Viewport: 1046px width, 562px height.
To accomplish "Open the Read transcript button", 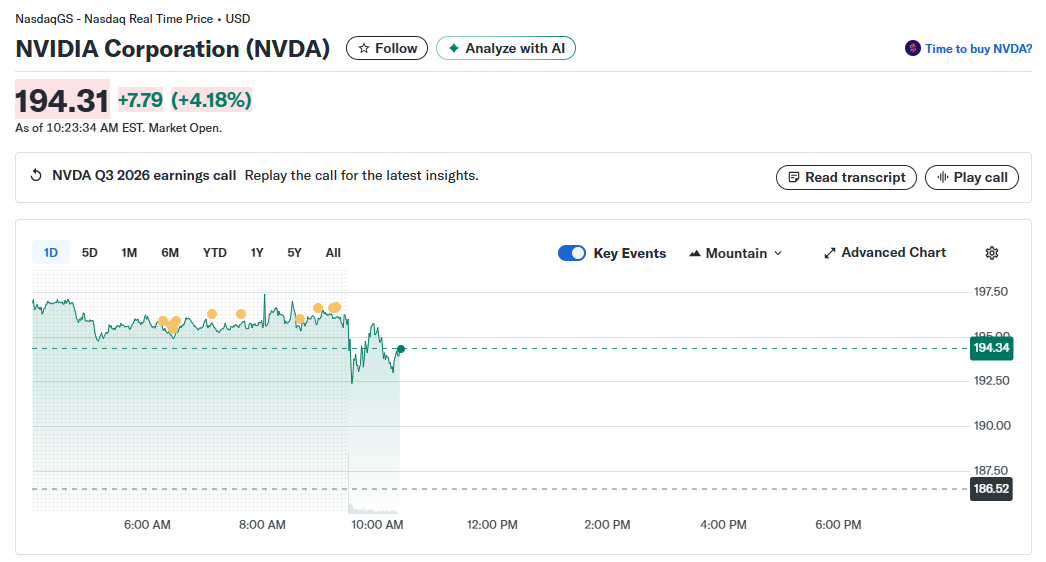I will coord(846,178).
